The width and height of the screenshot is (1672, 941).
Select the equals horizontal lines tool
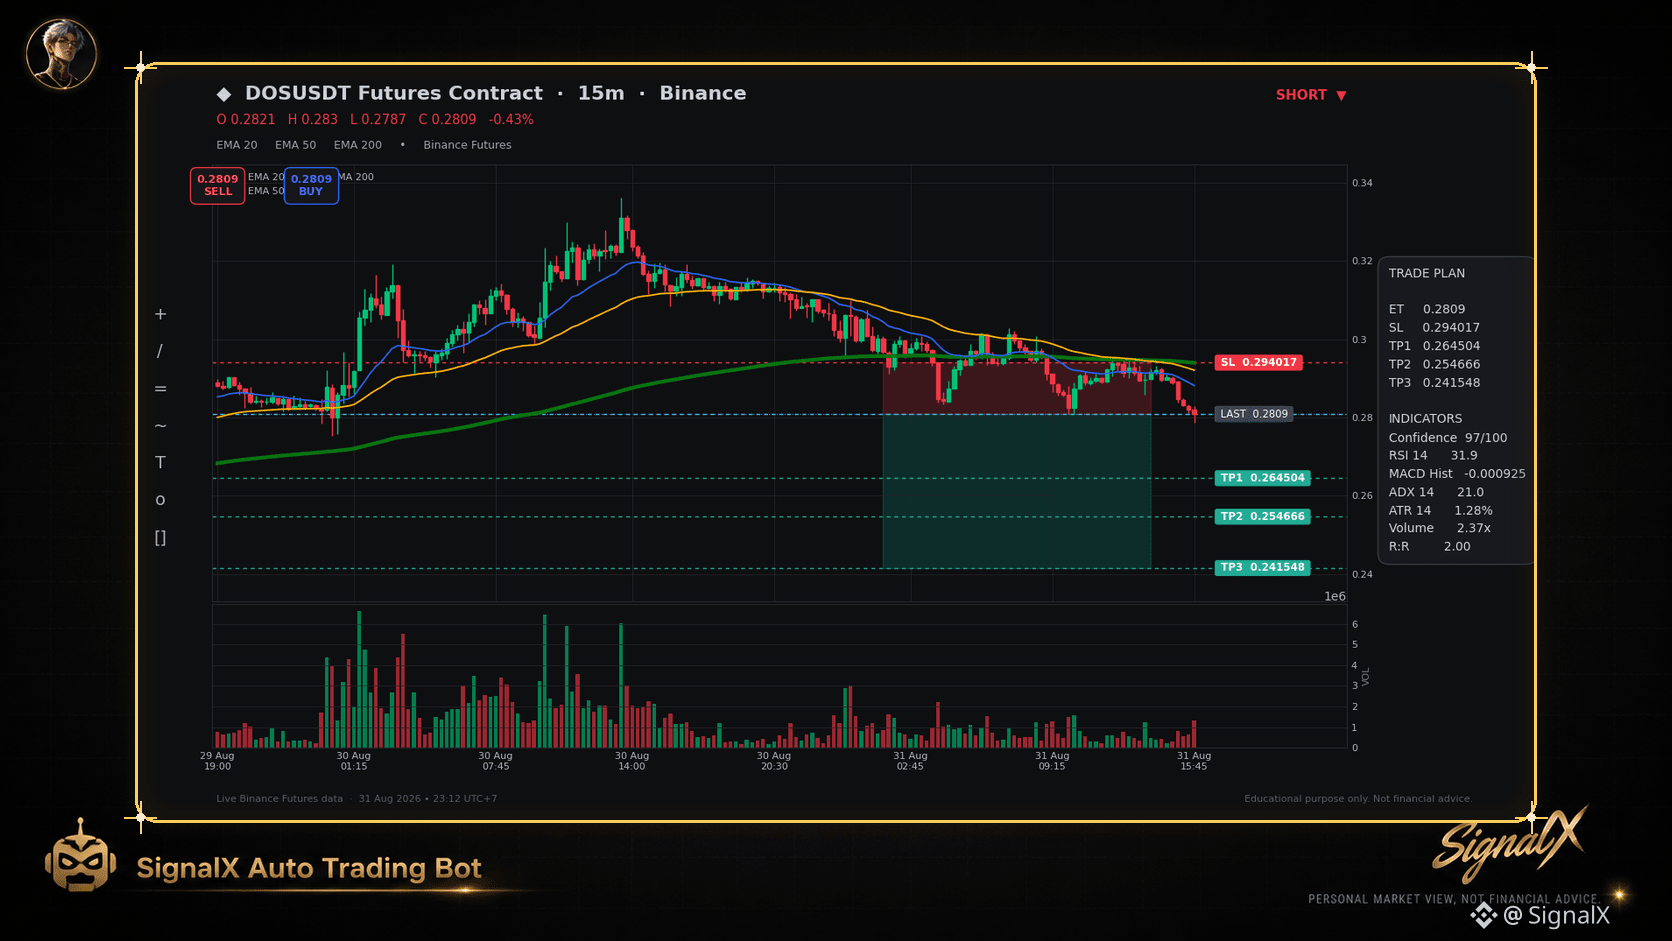(160, 389)
